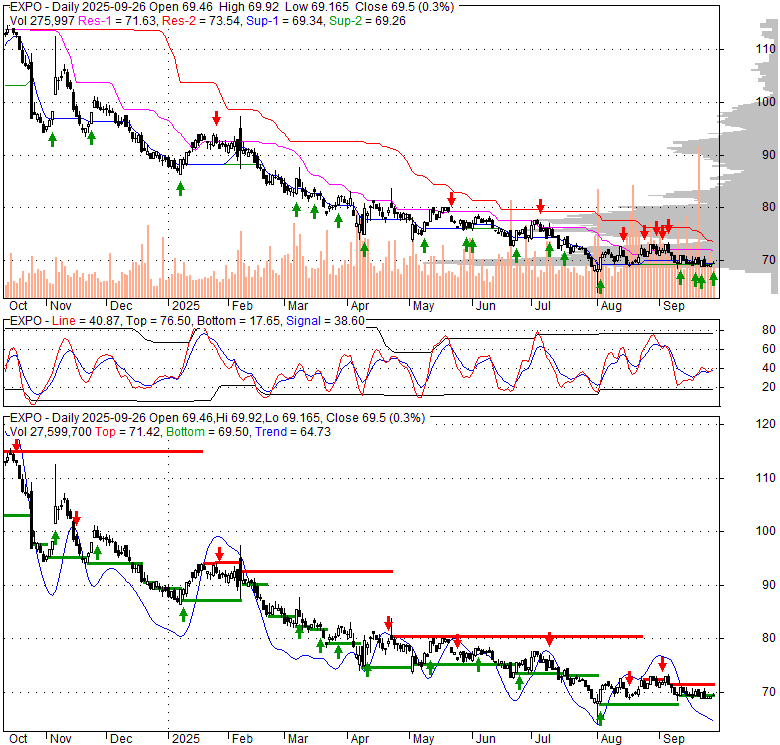Click the red down arrow in mid-May on top chart
780x745 pixels.
click(451, 199)
